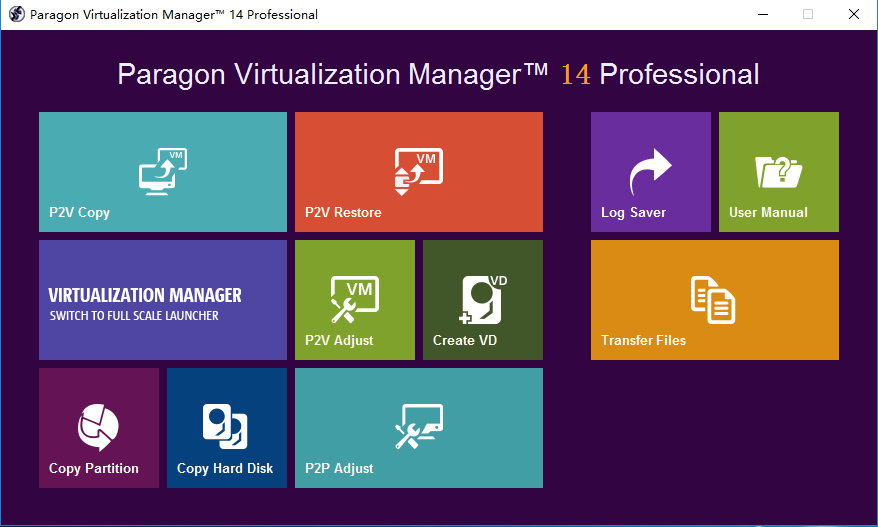The width and height of the screenshot is (878, 527).
Task: Select the "Transfer Files" text label
Action: pyautogui.click(x=643, y=340)
